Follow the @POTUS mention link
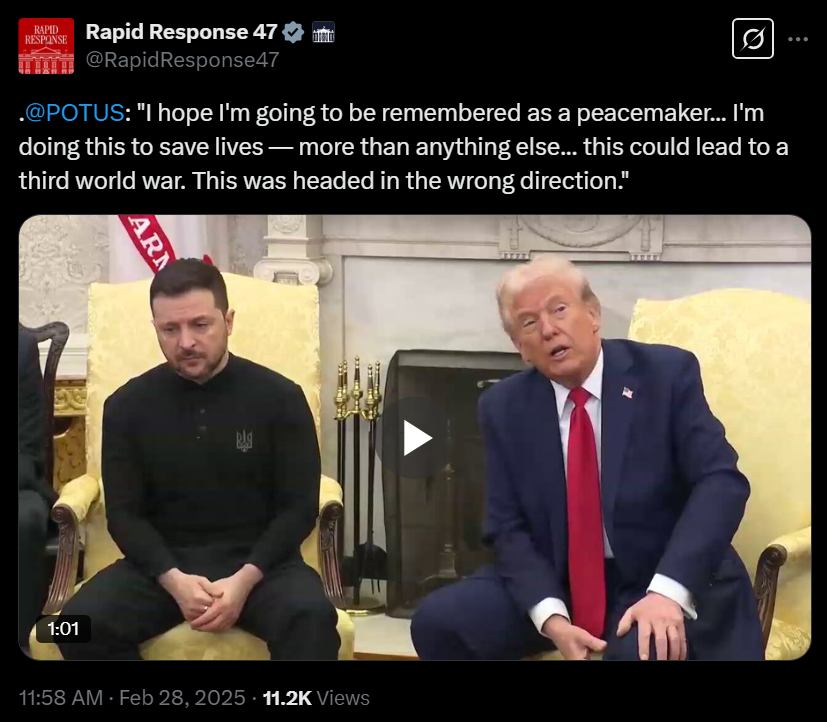This screenshot has width=827, height=722. pos(74,113)
